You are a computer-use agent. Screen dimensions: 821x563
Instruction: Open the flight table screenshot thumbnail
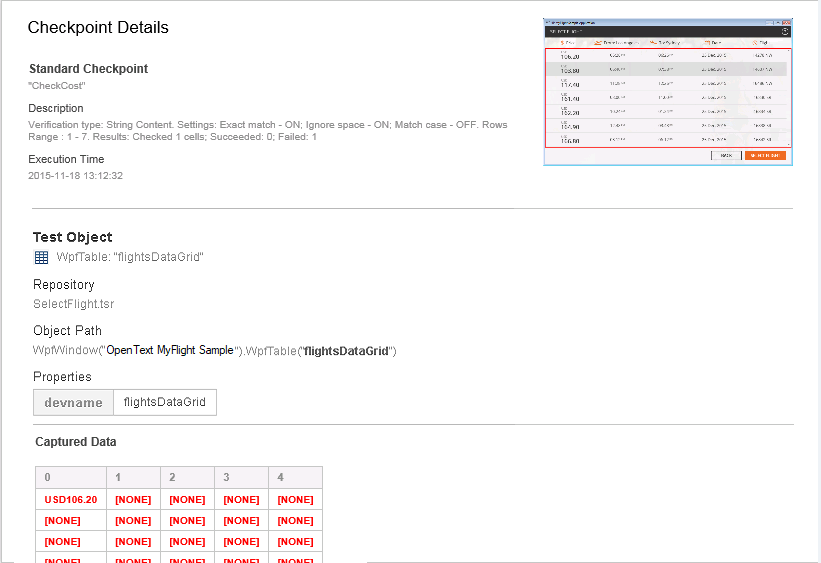[667, 91]
